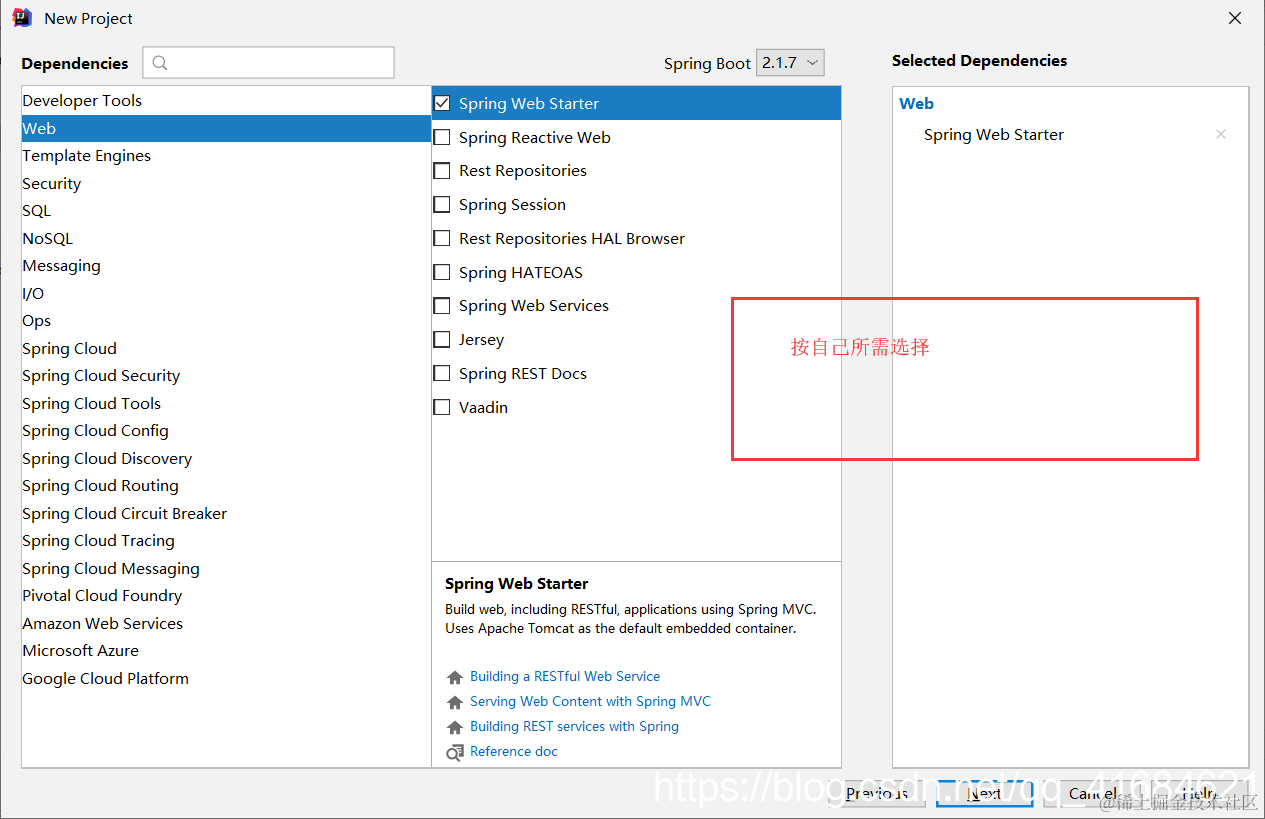Uncheck the Spring Web Starter checkbox
1265x819 pixels.
click(x=442, y=103)
